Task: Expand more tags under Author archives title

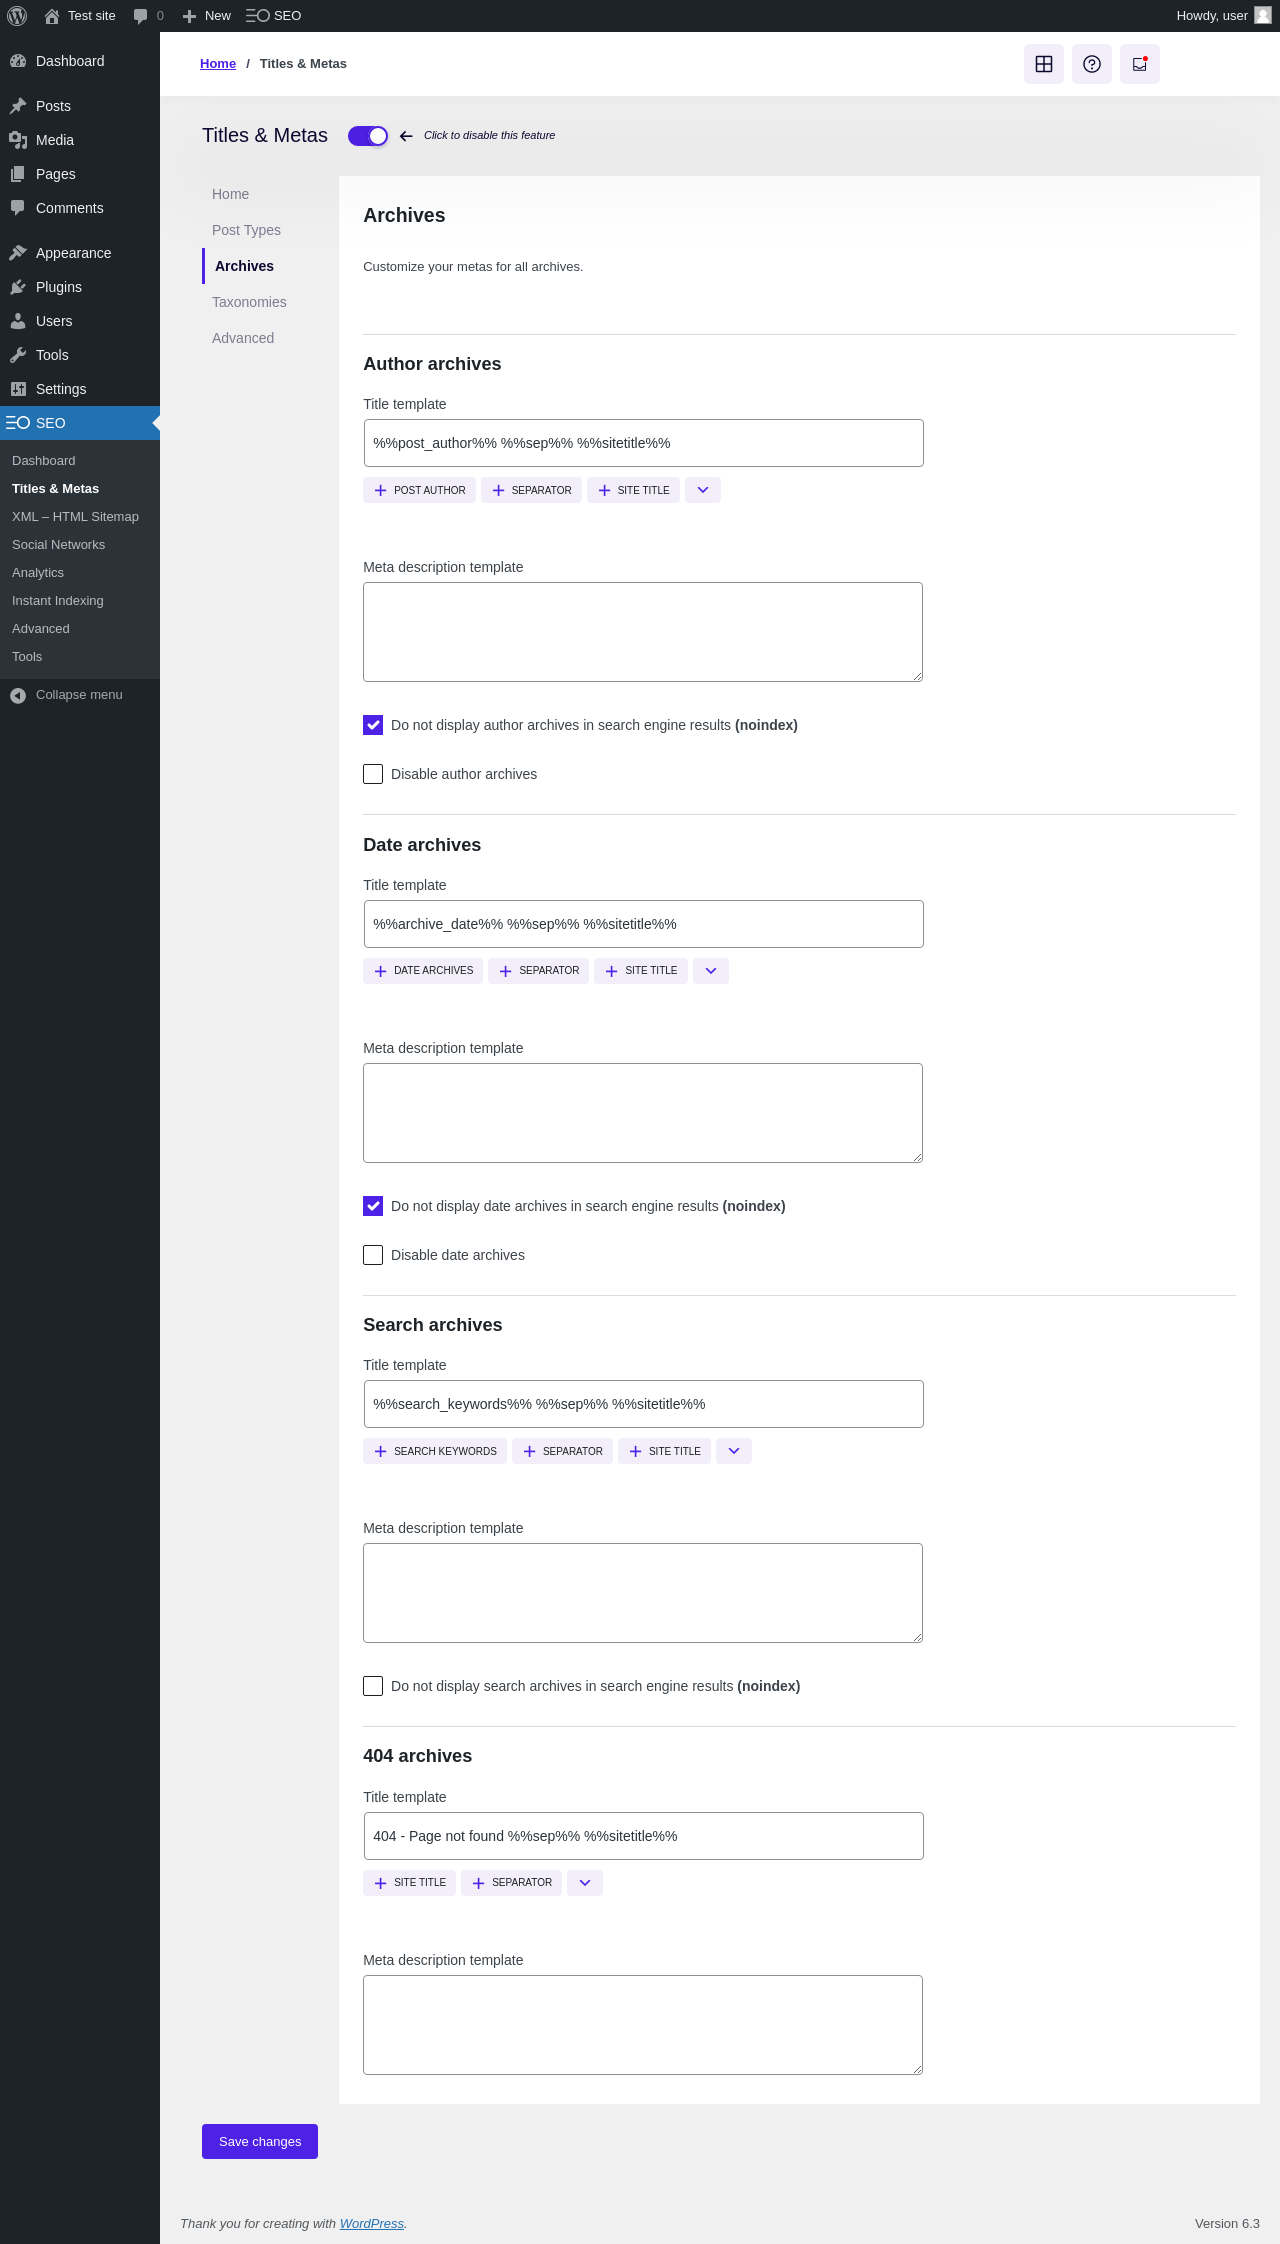Action: pyautogui.click(x=703, y=490)
